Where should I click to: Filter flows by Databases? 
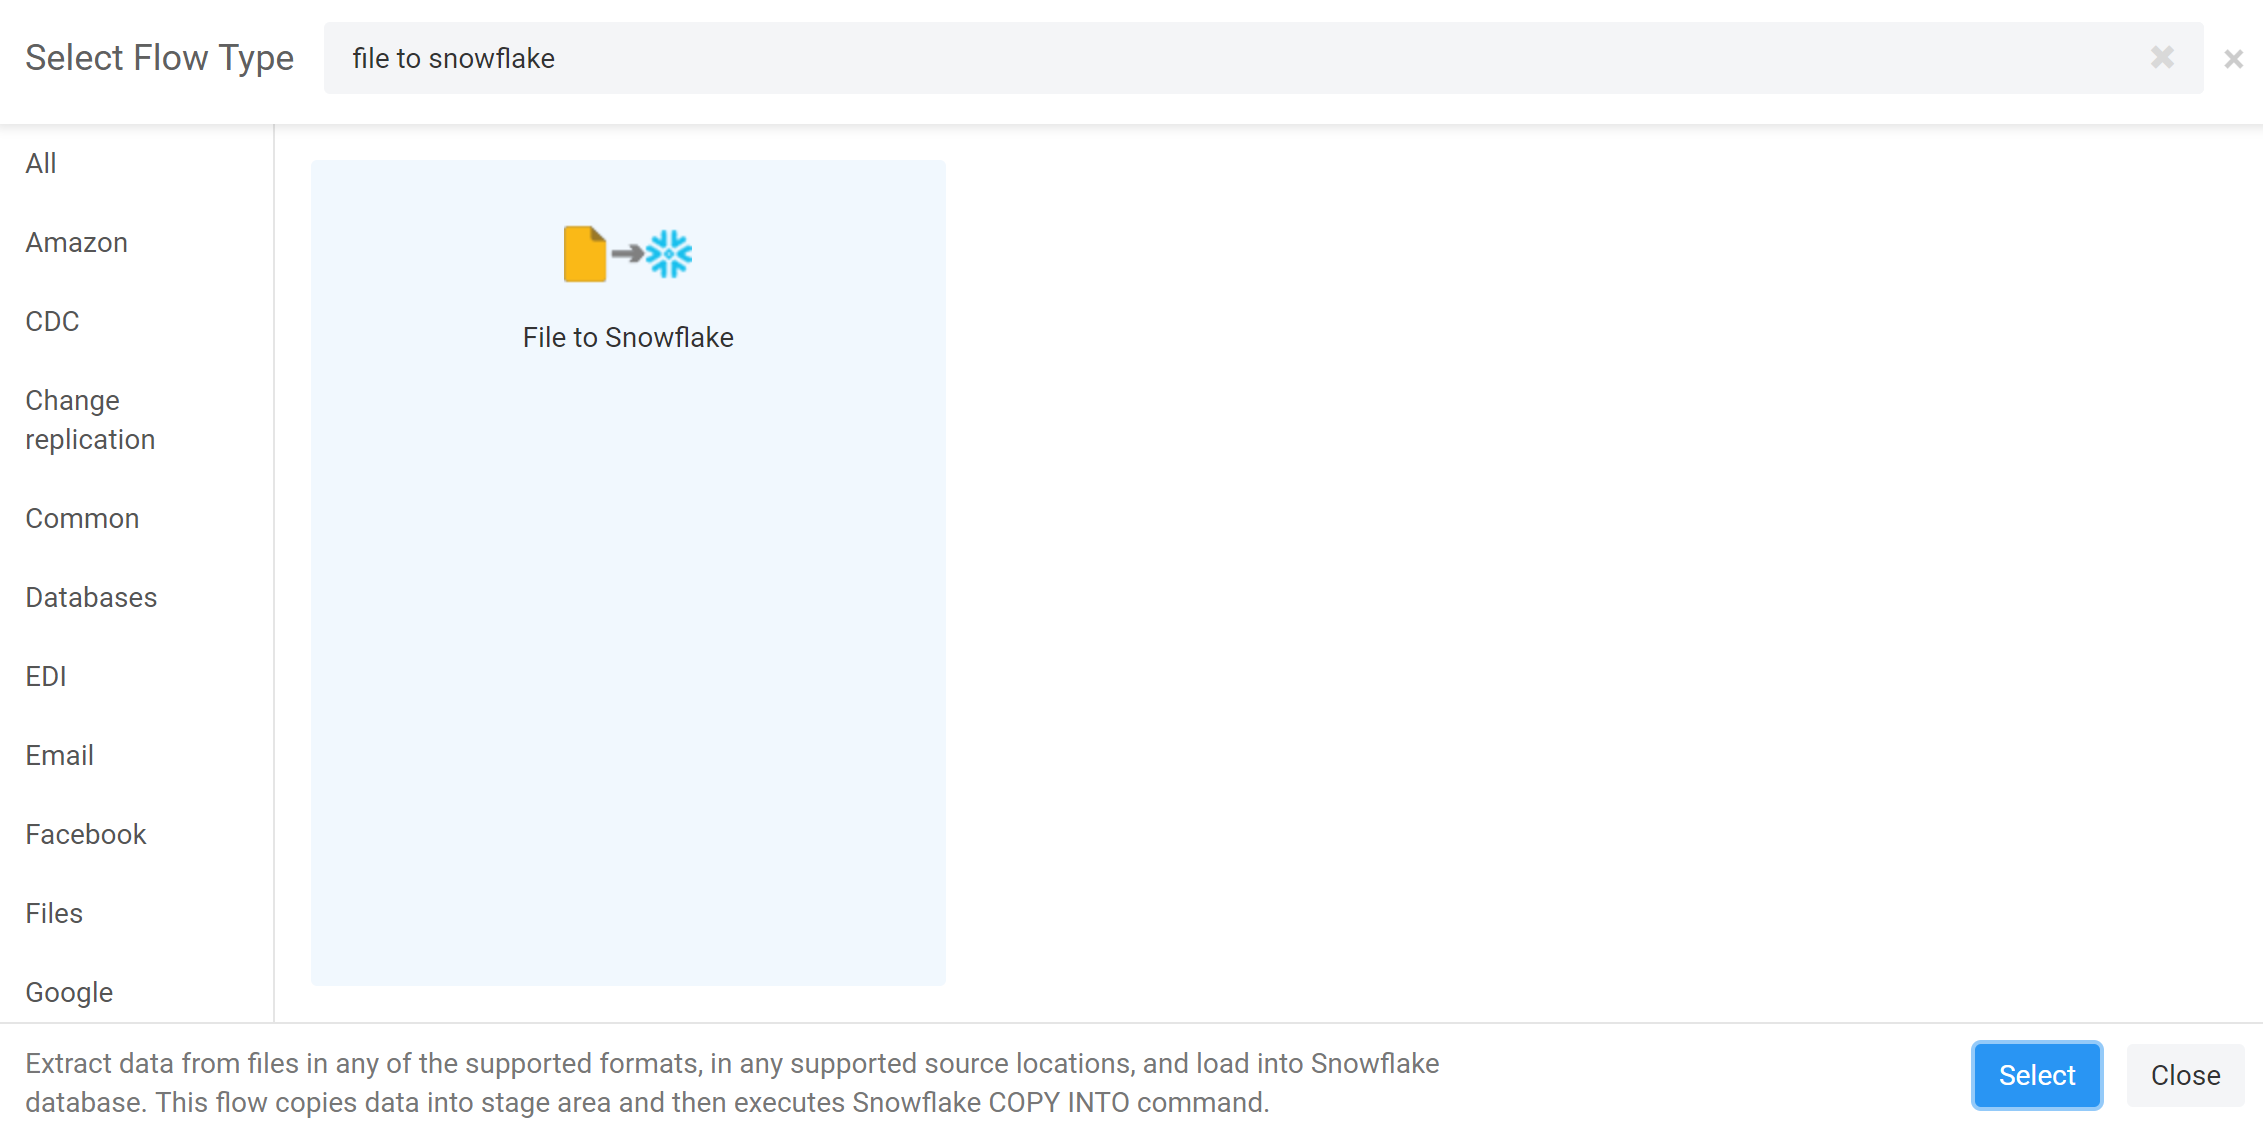coord(91,597)
